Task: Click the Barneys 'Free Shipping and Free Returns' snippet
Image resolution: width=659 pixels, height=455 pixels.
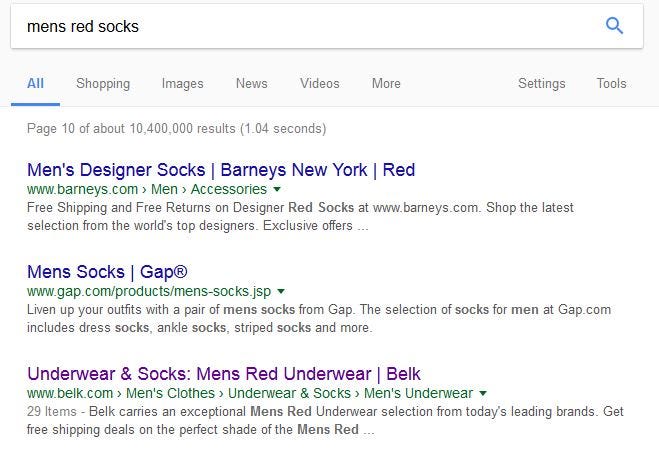Action: [300, 216]
